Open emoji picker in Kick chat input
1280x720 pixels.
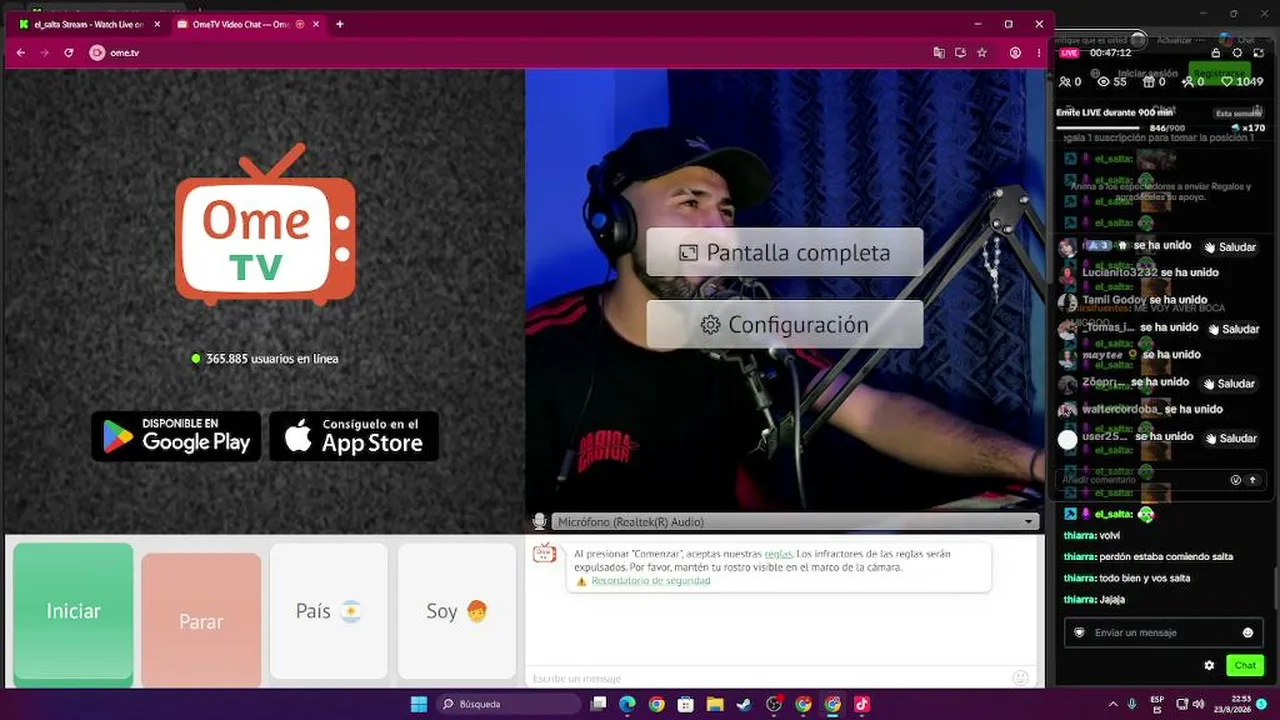coord(1248,633)
